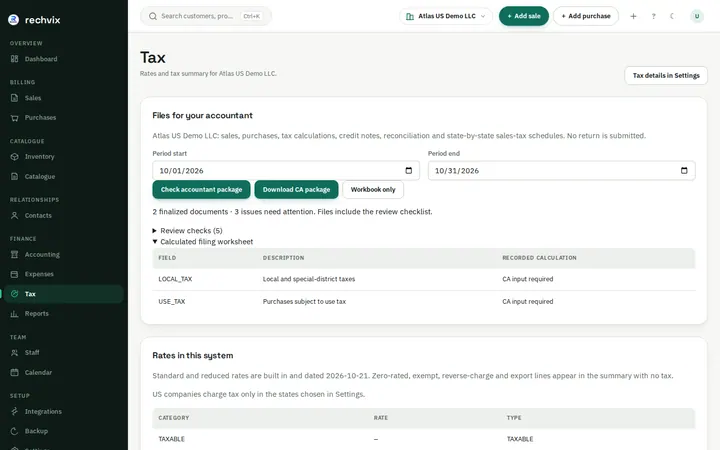Click the company building icon
Viewport: 720px width, 450px height.
[410, 16]
